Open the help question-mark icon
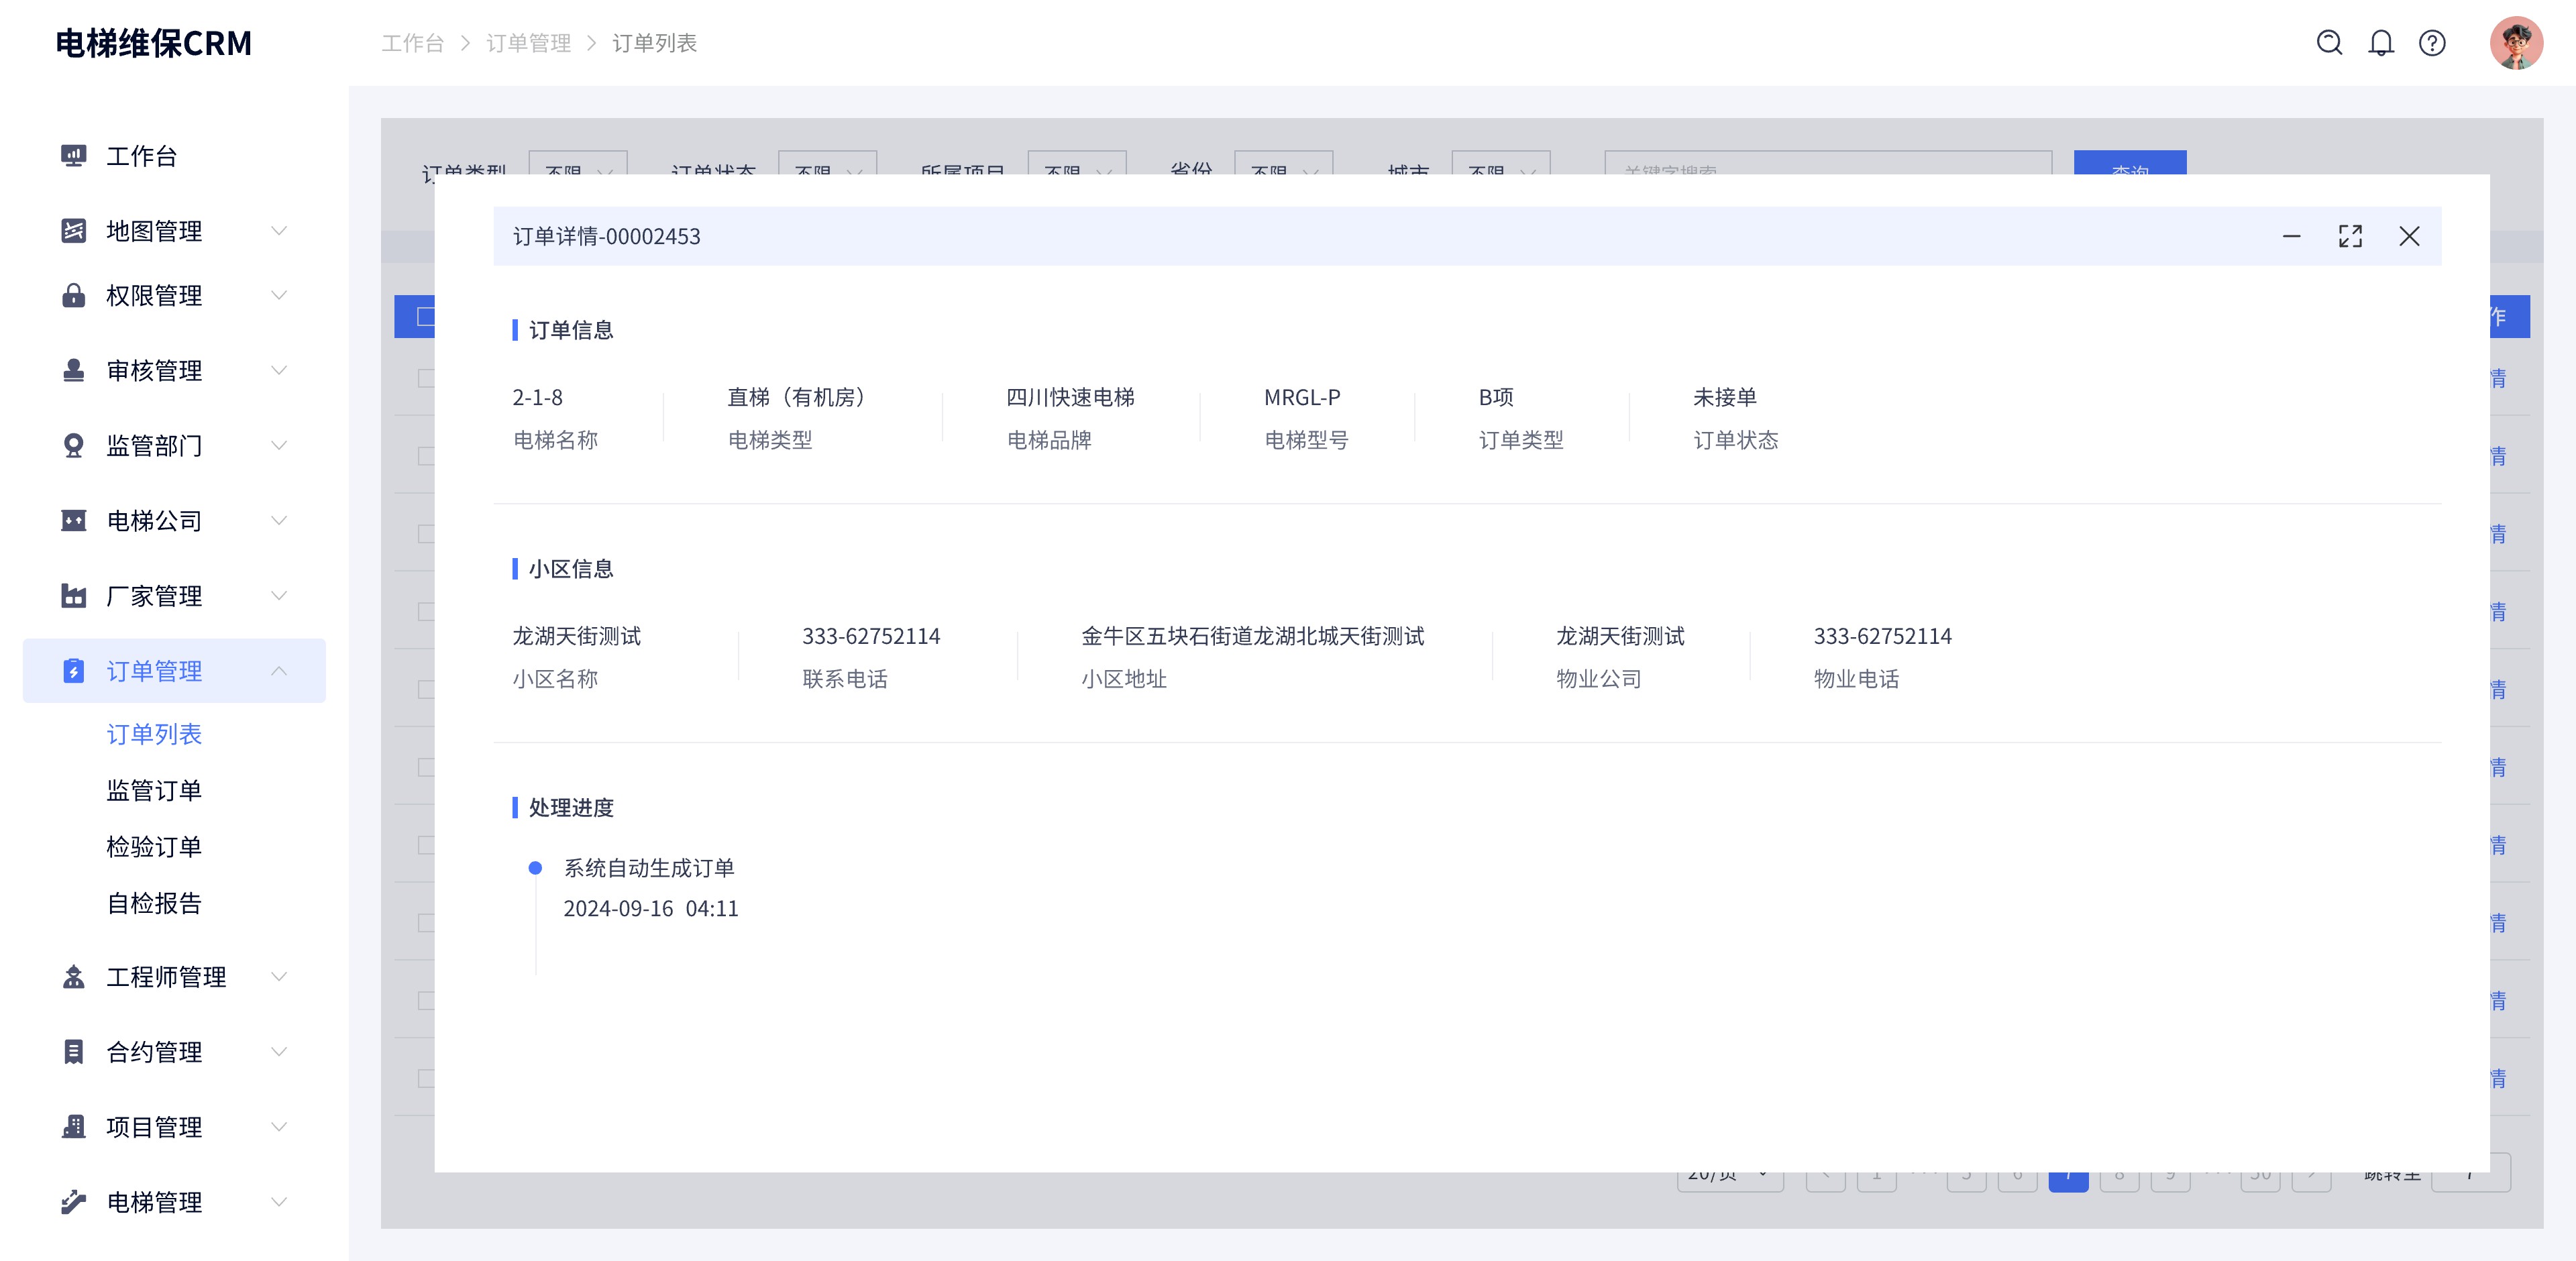2576x1261 pixels. (x=2432, y=43)
